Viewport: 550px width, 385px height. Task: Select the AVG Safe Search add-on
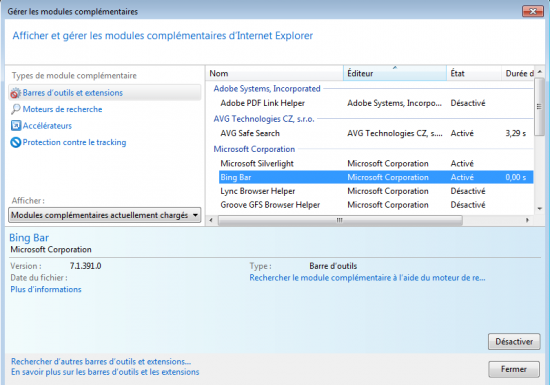(376, 133)
